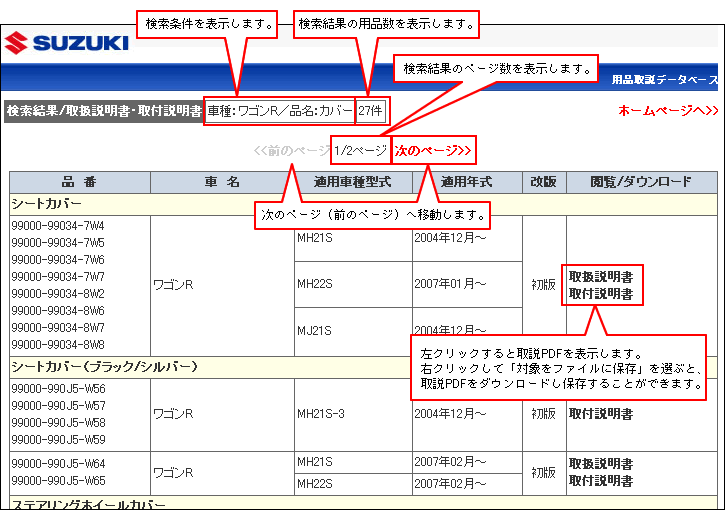The height and width of the screenshot is (510, 725).
Task: Click the 閲覧/ダウンロード column header
Action: click(641, 182)
